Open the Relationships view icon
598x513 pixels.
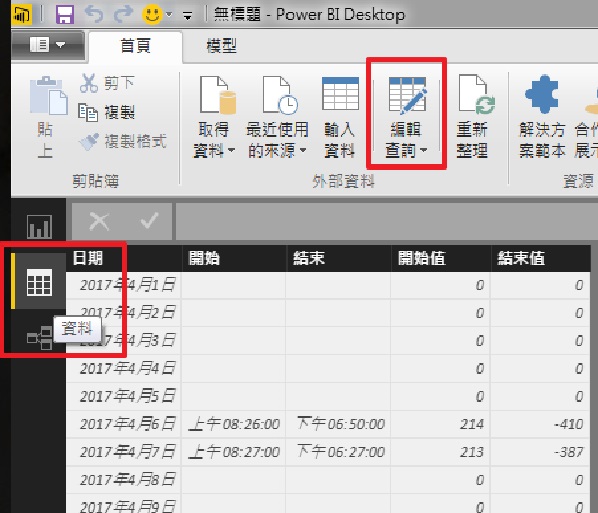39,338
